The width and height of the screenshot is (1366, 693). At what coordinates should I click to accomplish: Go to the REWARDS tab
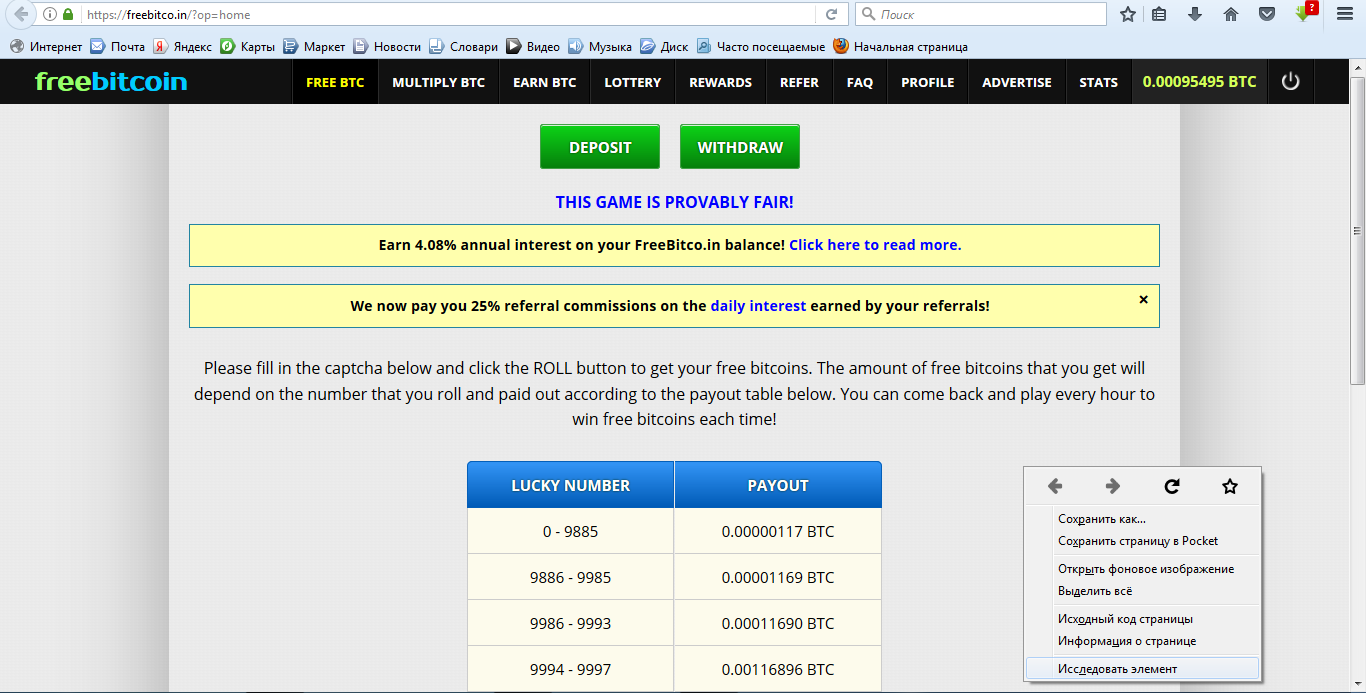[x=720, y=82]
